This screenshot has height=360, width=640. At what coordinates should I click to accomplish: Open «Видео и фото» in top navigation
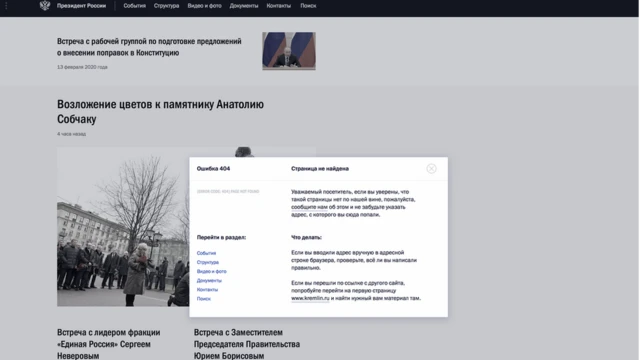point(204,6)
